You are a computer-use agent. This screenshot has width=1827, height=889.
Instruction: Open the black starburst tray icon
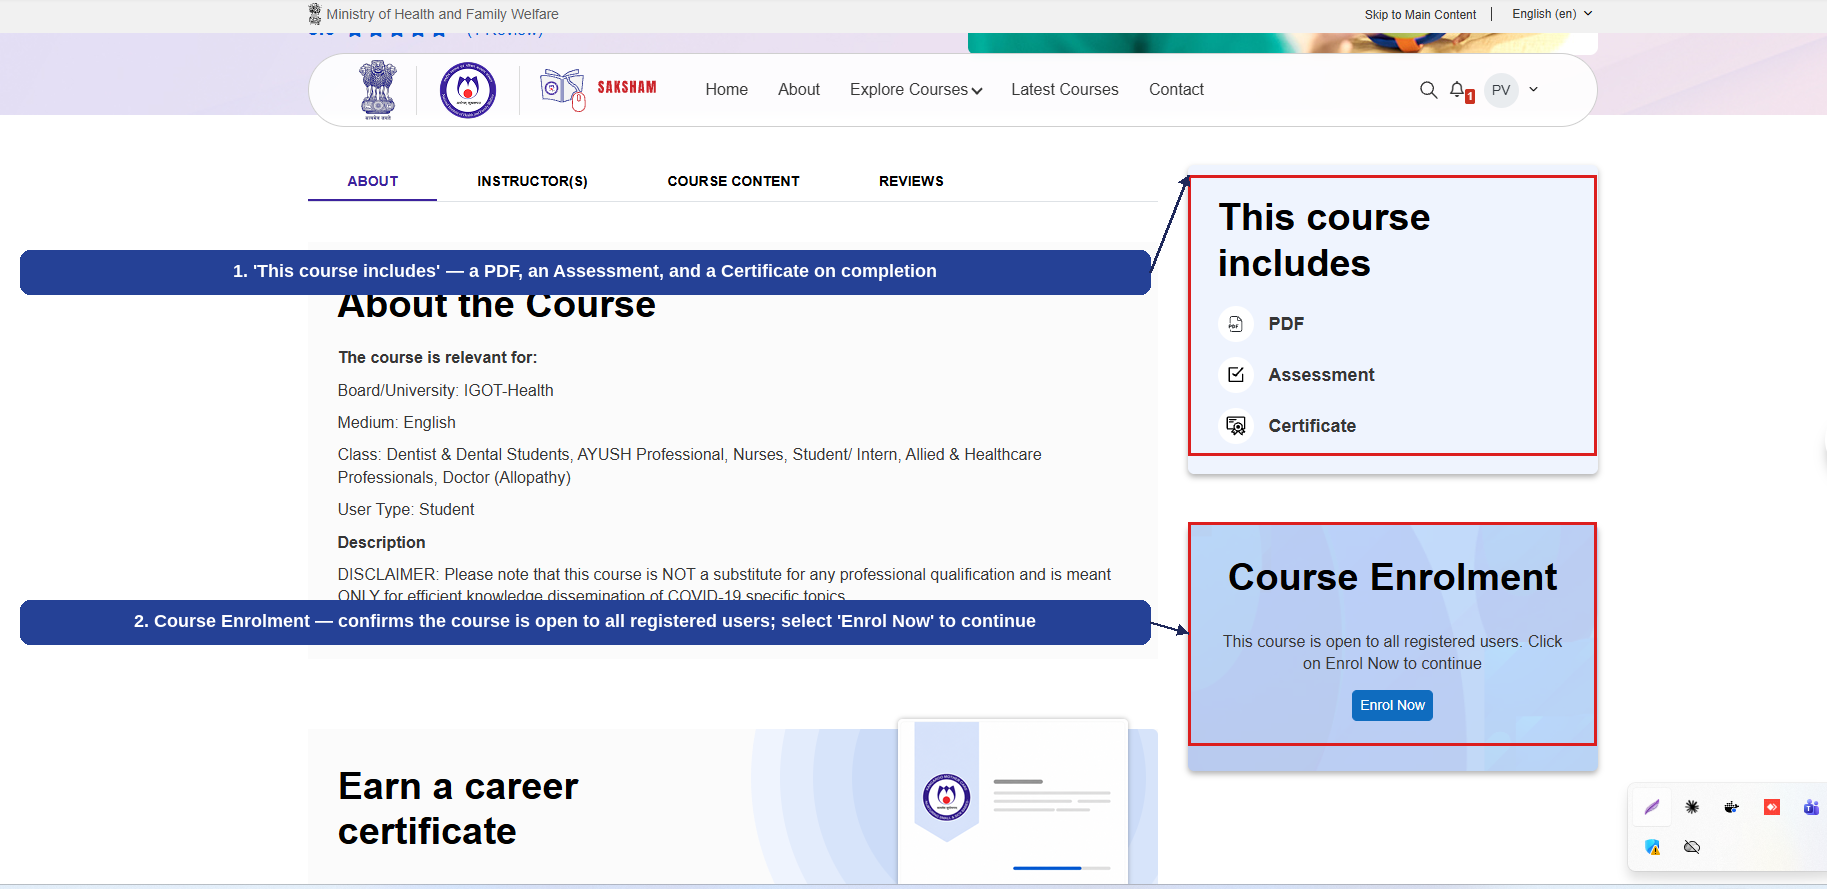pos(1692,807)
